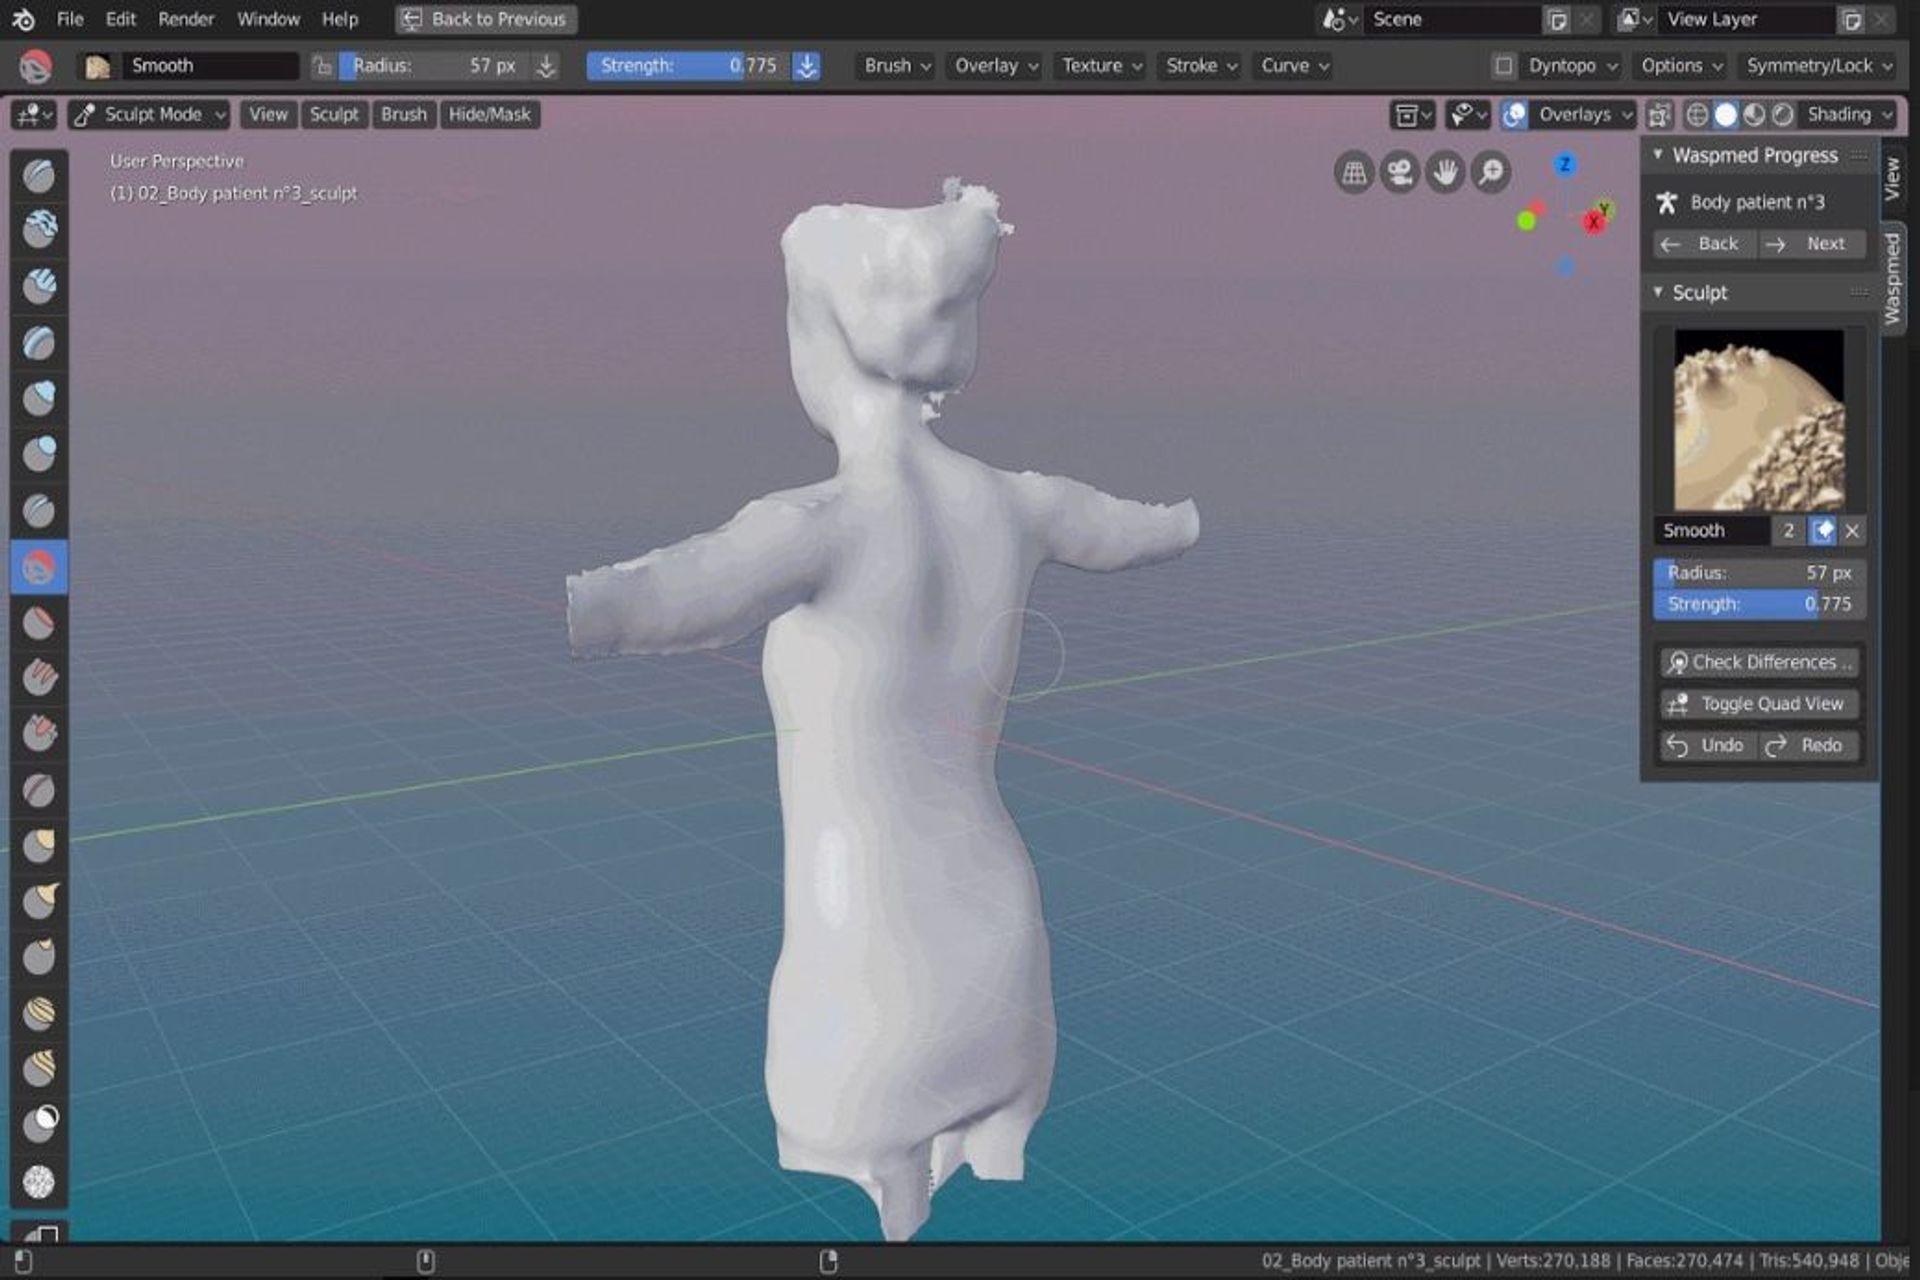
Task: Click the Check Differences button
Action: tap(1759, 662)
